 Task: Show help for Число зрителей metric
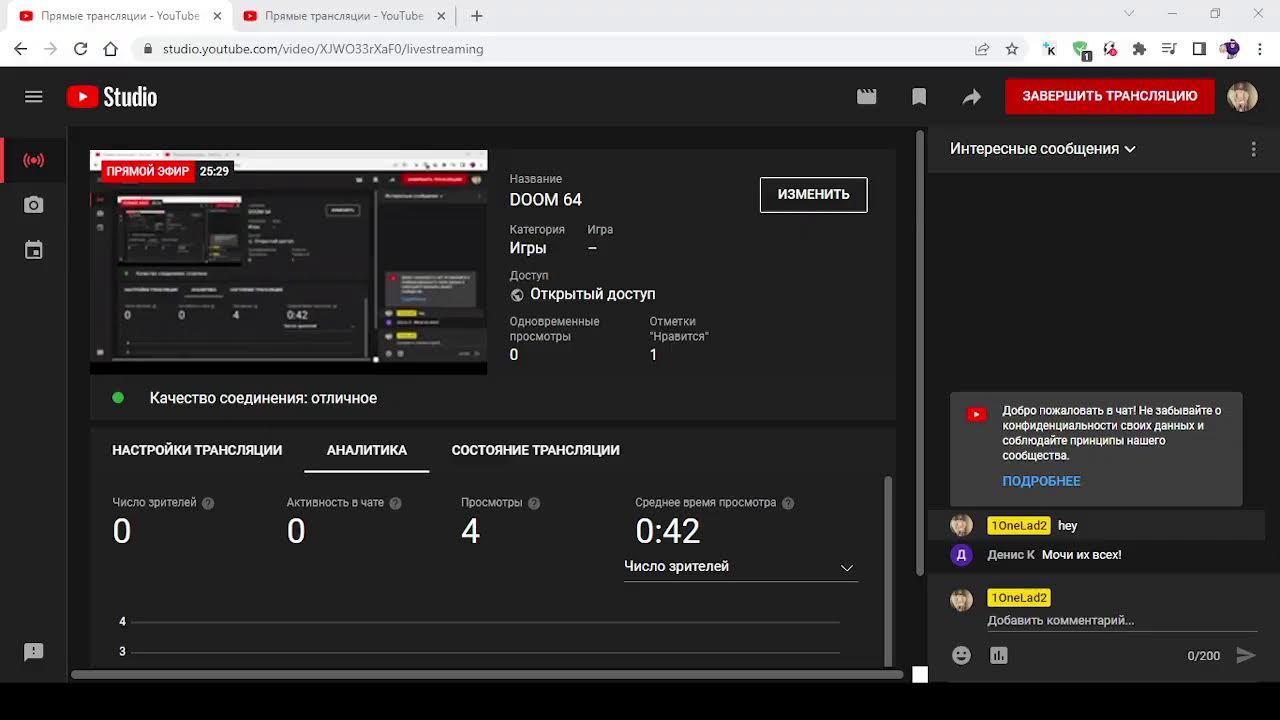click(x=208, y=503)
